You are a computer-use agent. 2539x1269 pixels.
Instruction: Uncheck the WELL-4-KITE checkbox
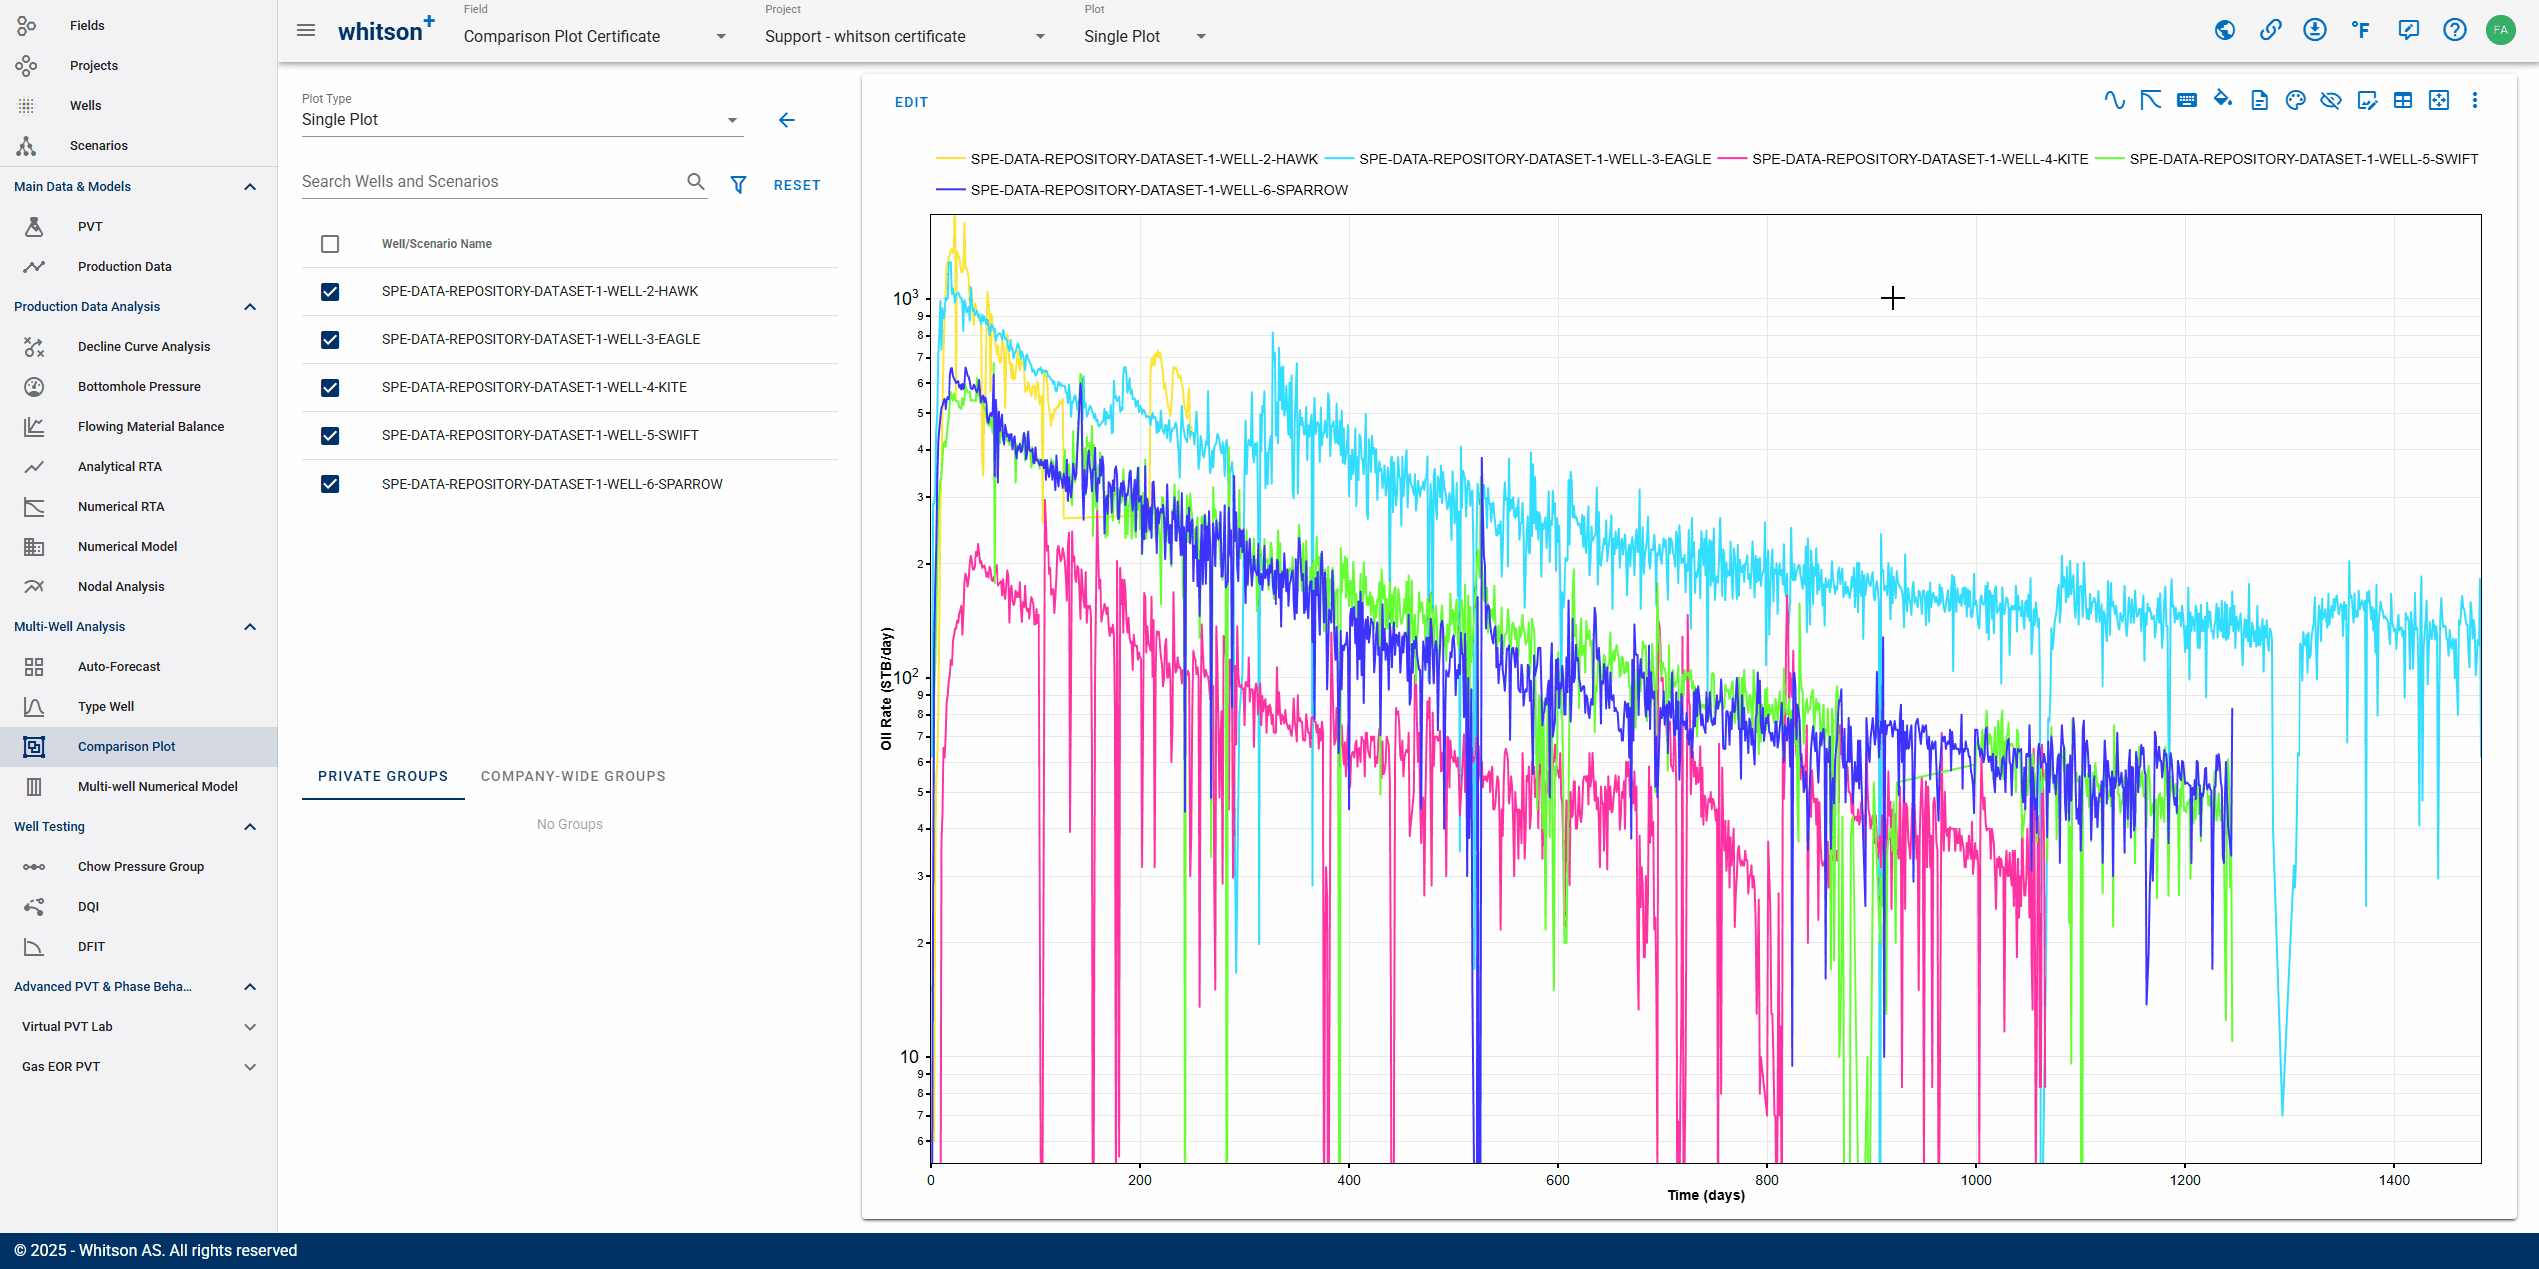coord(330,388)
